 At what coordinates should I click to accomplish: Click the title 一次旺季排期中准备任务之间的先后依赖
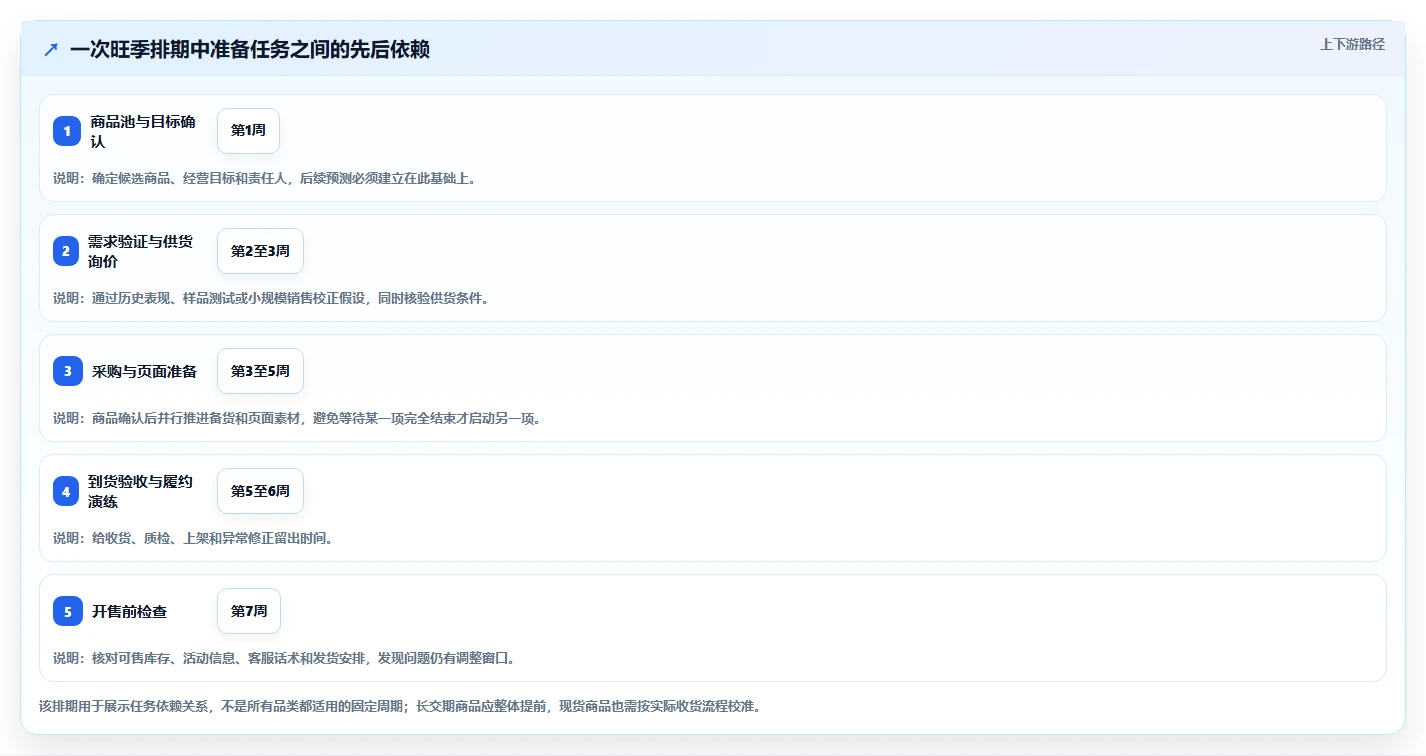(250, 49)
